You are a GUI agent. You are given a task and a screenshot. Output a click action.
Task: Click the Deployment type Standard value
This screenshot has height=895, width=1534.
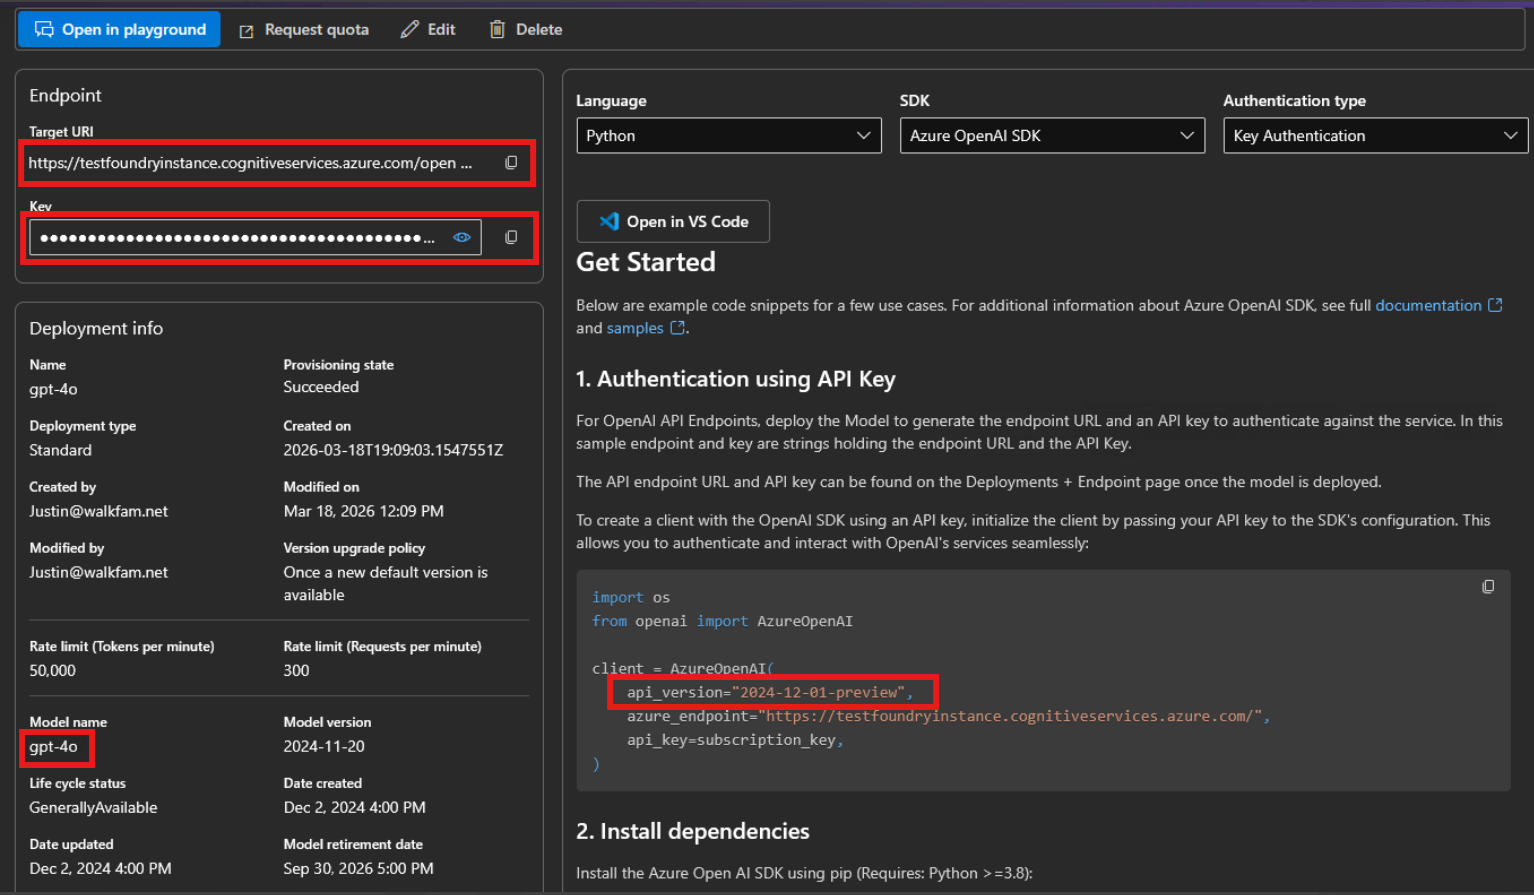coord(60,450)
